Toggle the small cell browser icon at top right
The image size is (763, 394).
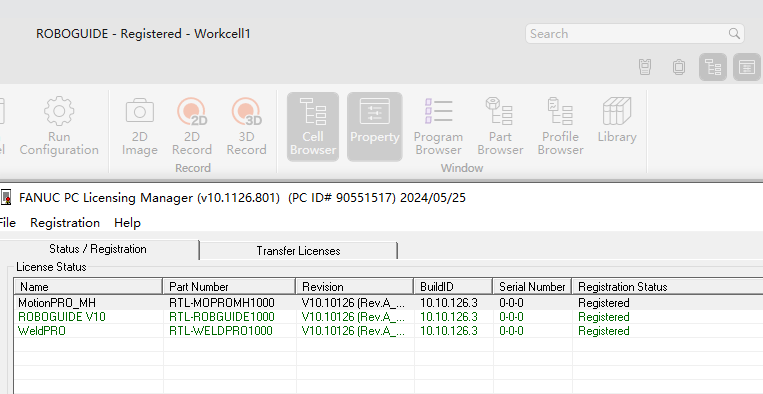[x=713, y=67]
